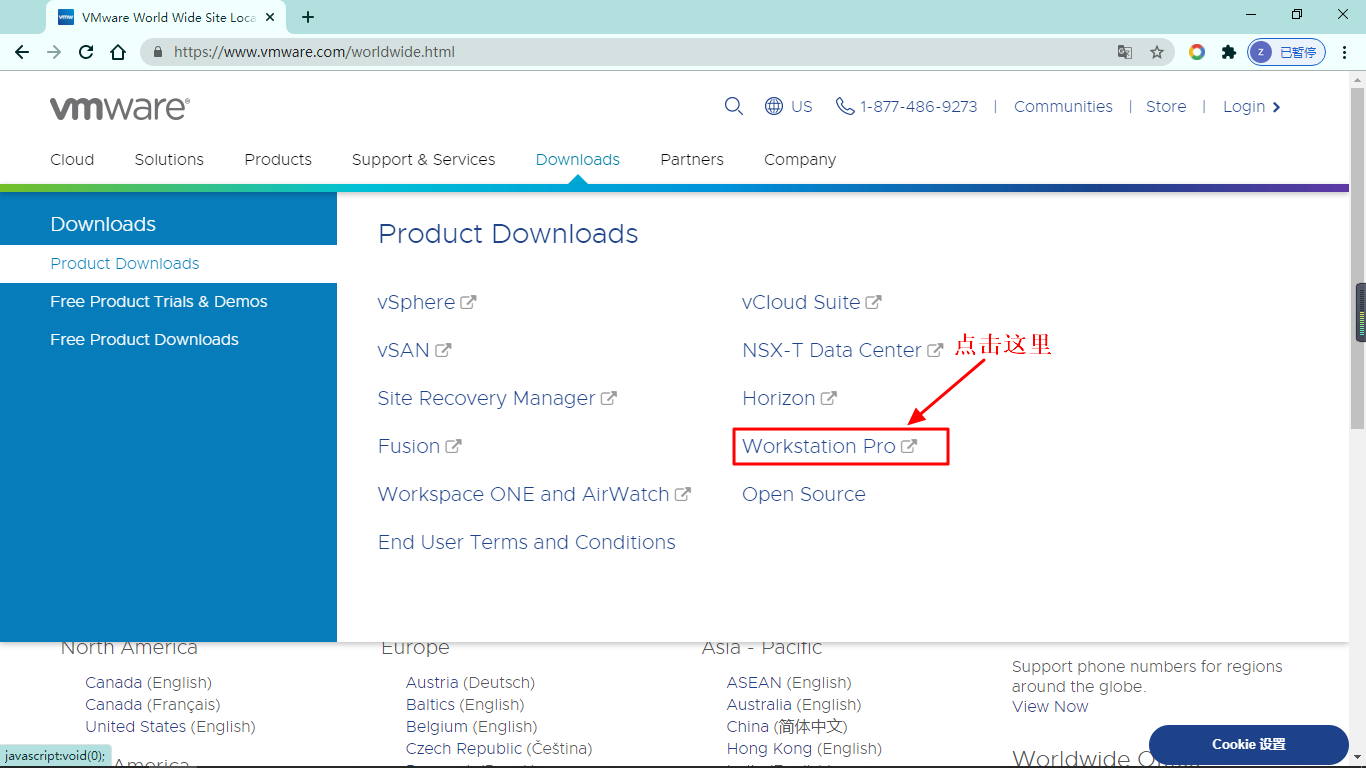Bookmark this page with star icon
The height and width of the screenshot is (768, 1366).
1157,52
